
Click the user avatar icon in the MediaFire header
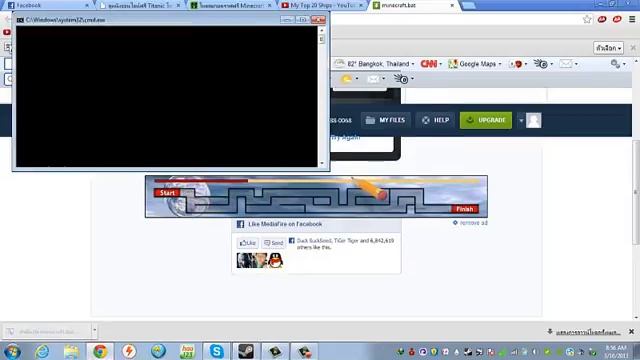(533, 120)
